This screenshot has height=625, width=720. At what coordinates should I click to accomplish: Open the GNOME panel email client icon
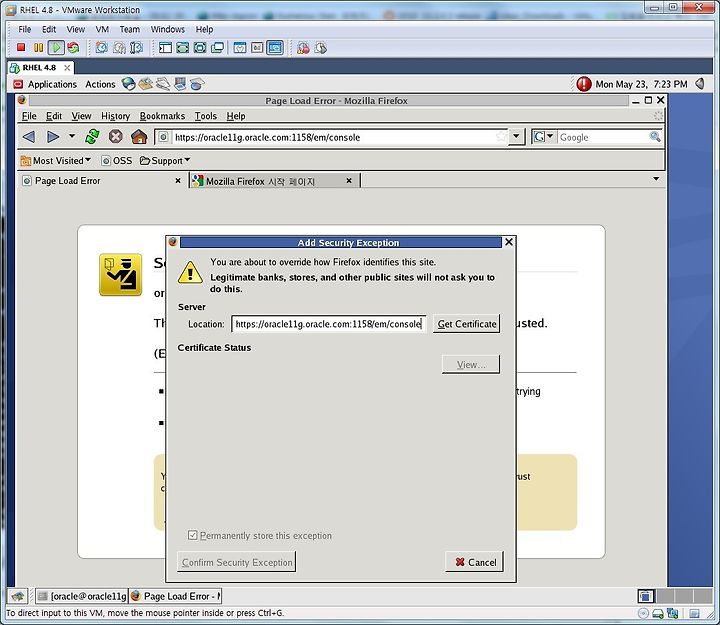tap(146, 84)
